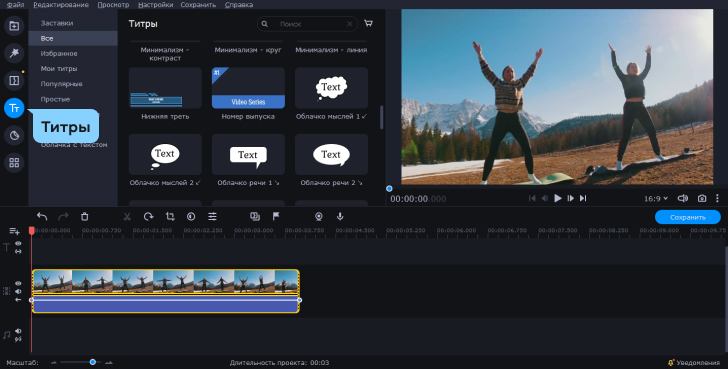Image resolution: width=728 pixels, height=369 pixels.
Task: Mute the video track audio
Action: 18,291
